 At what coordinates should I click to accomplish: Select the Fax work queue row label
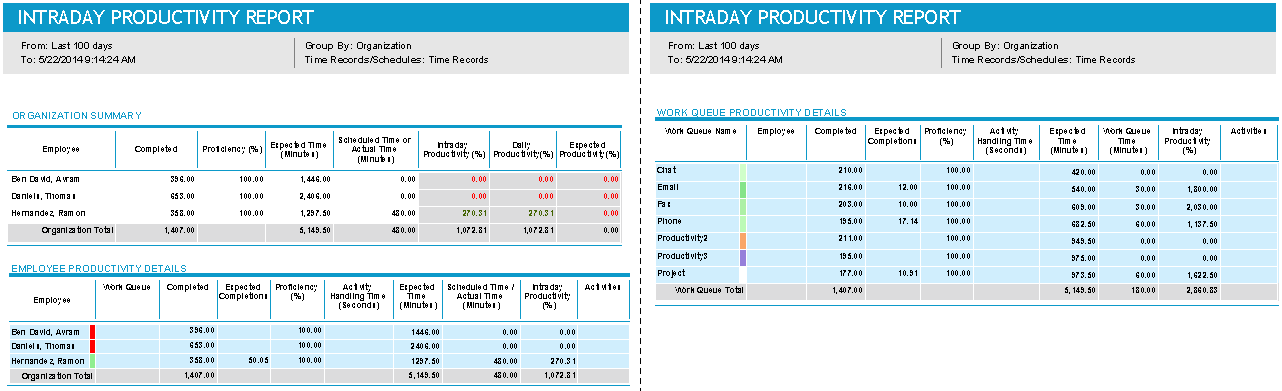click(x=663, y=205)
